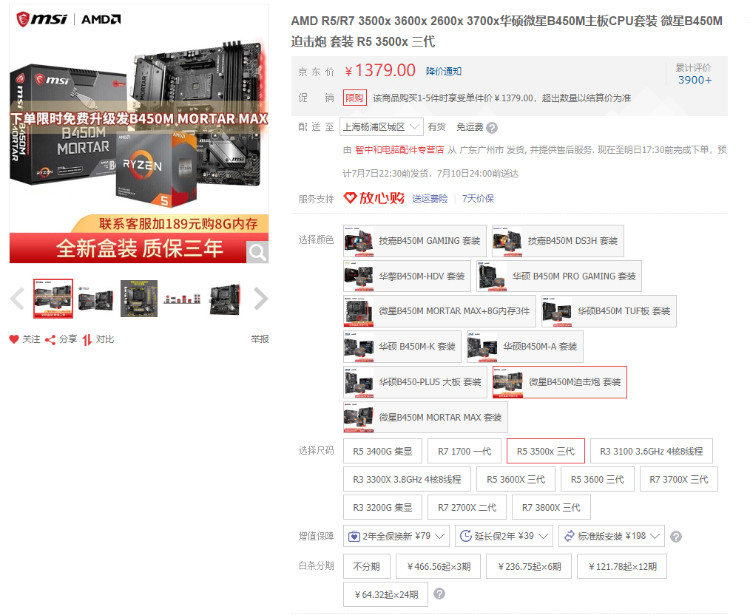Image resolution: width=750 pixels, height=615 pixels.
Task: Click the help icon beside 增值保障 options
Action: coord(676,537)
